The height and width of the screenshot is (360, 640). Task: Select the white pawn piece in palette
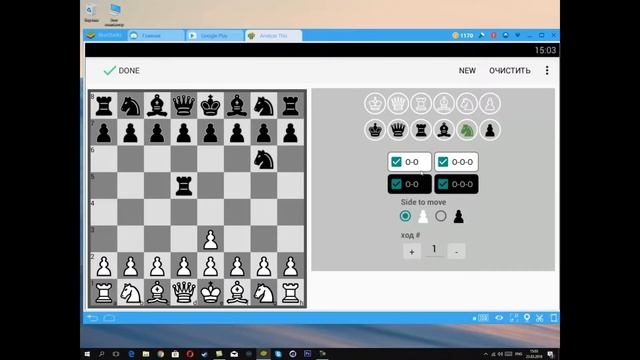click(490, 104)
